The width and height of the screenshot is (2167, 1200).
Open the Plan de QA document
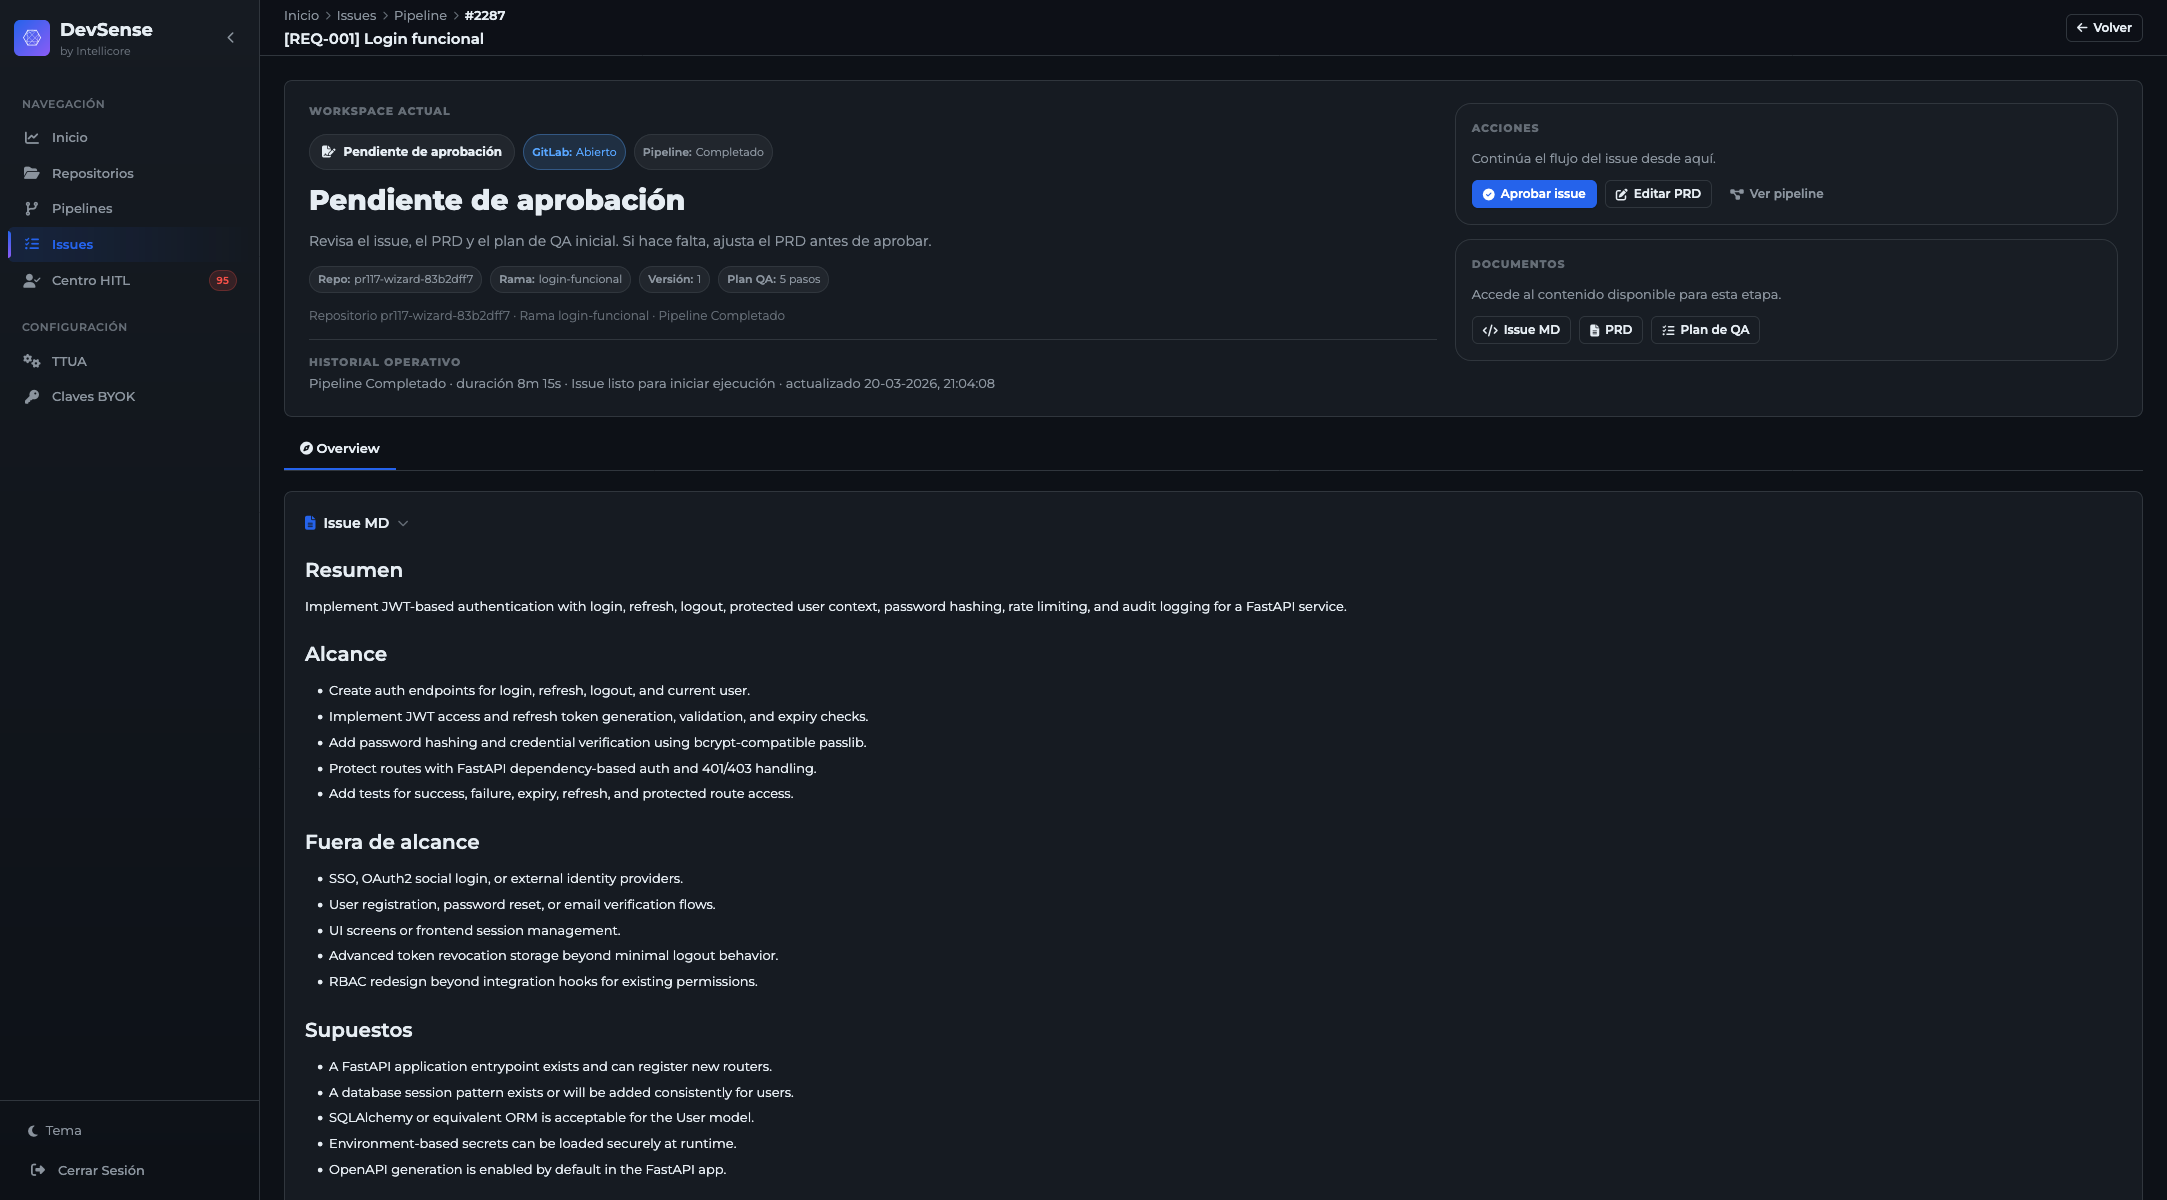1705,330
